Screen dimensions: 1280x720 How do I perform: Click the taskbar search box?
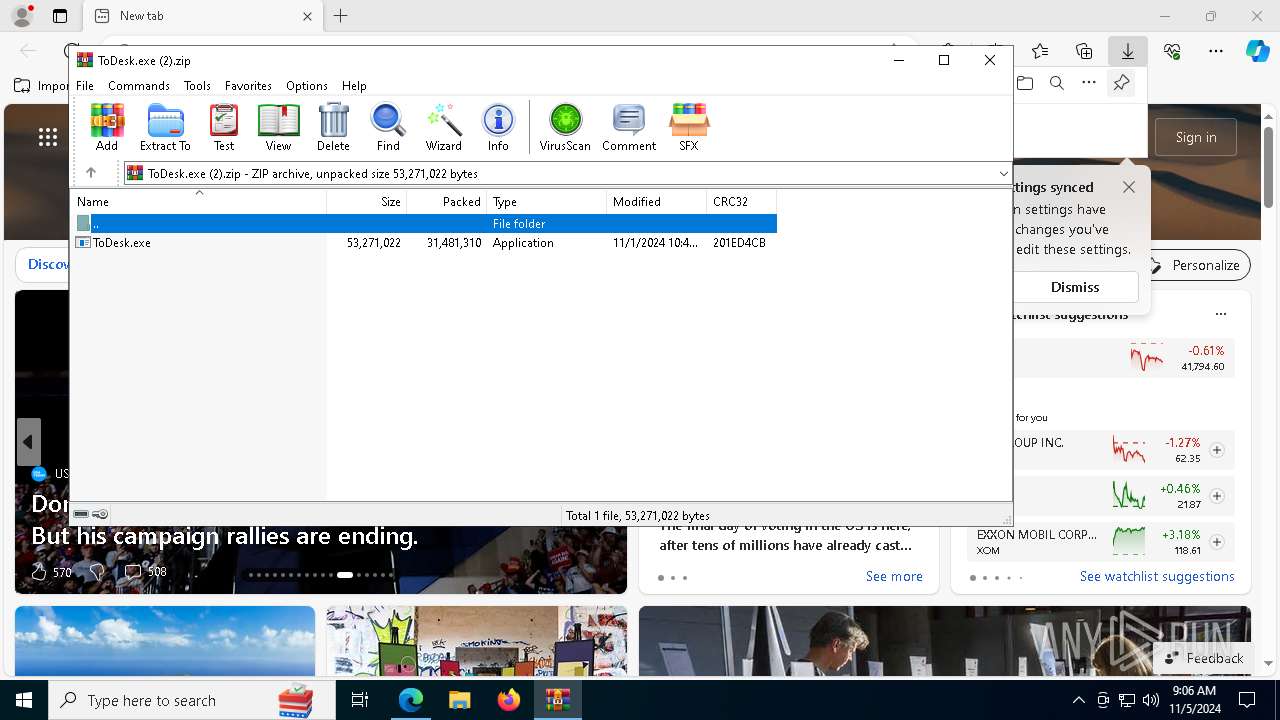[192, 700]
